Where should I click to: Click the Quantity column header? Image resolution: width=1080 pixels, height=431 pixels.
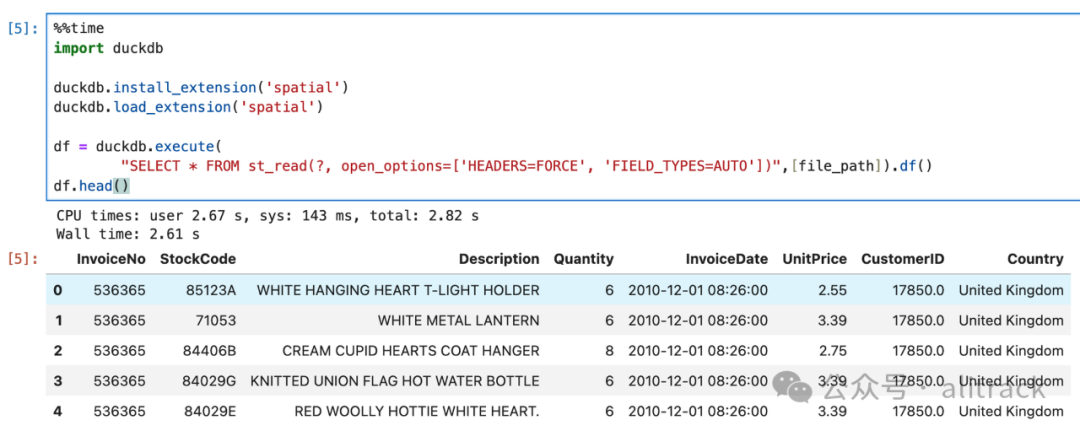pyautogui.click(x=584, y=259)
